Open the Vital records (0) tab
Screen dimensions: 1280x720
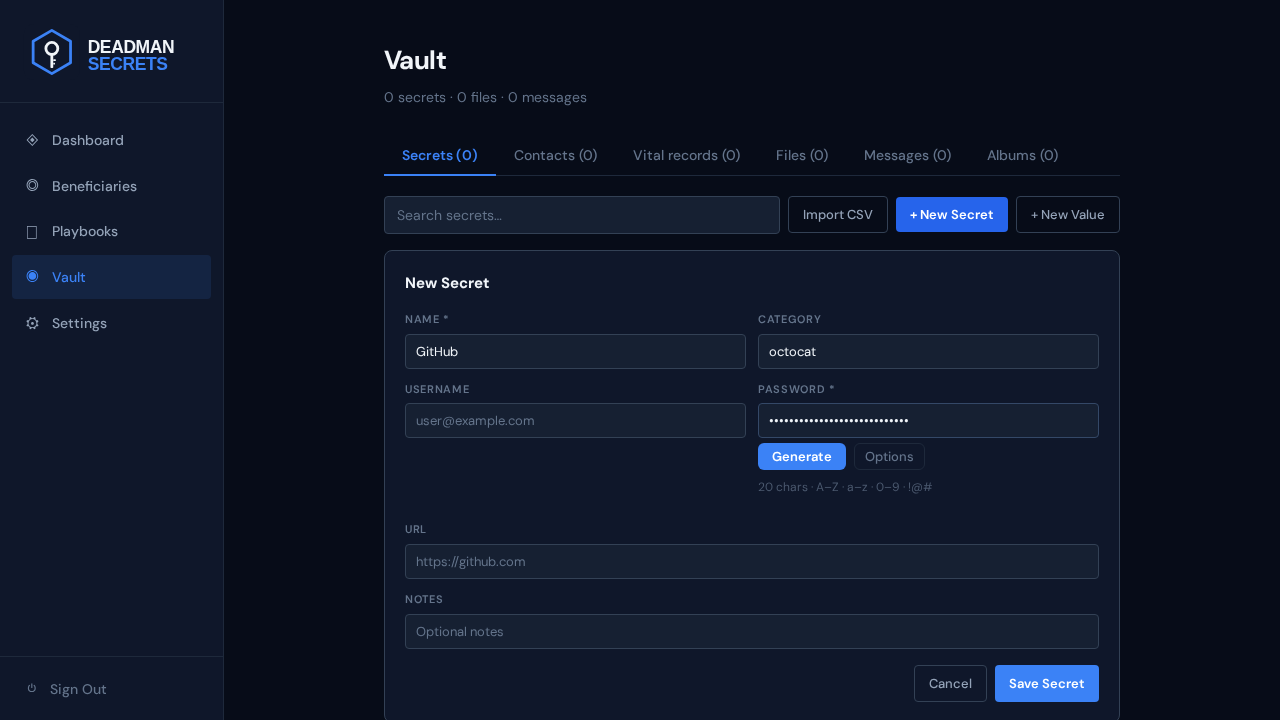coord(686,155)
